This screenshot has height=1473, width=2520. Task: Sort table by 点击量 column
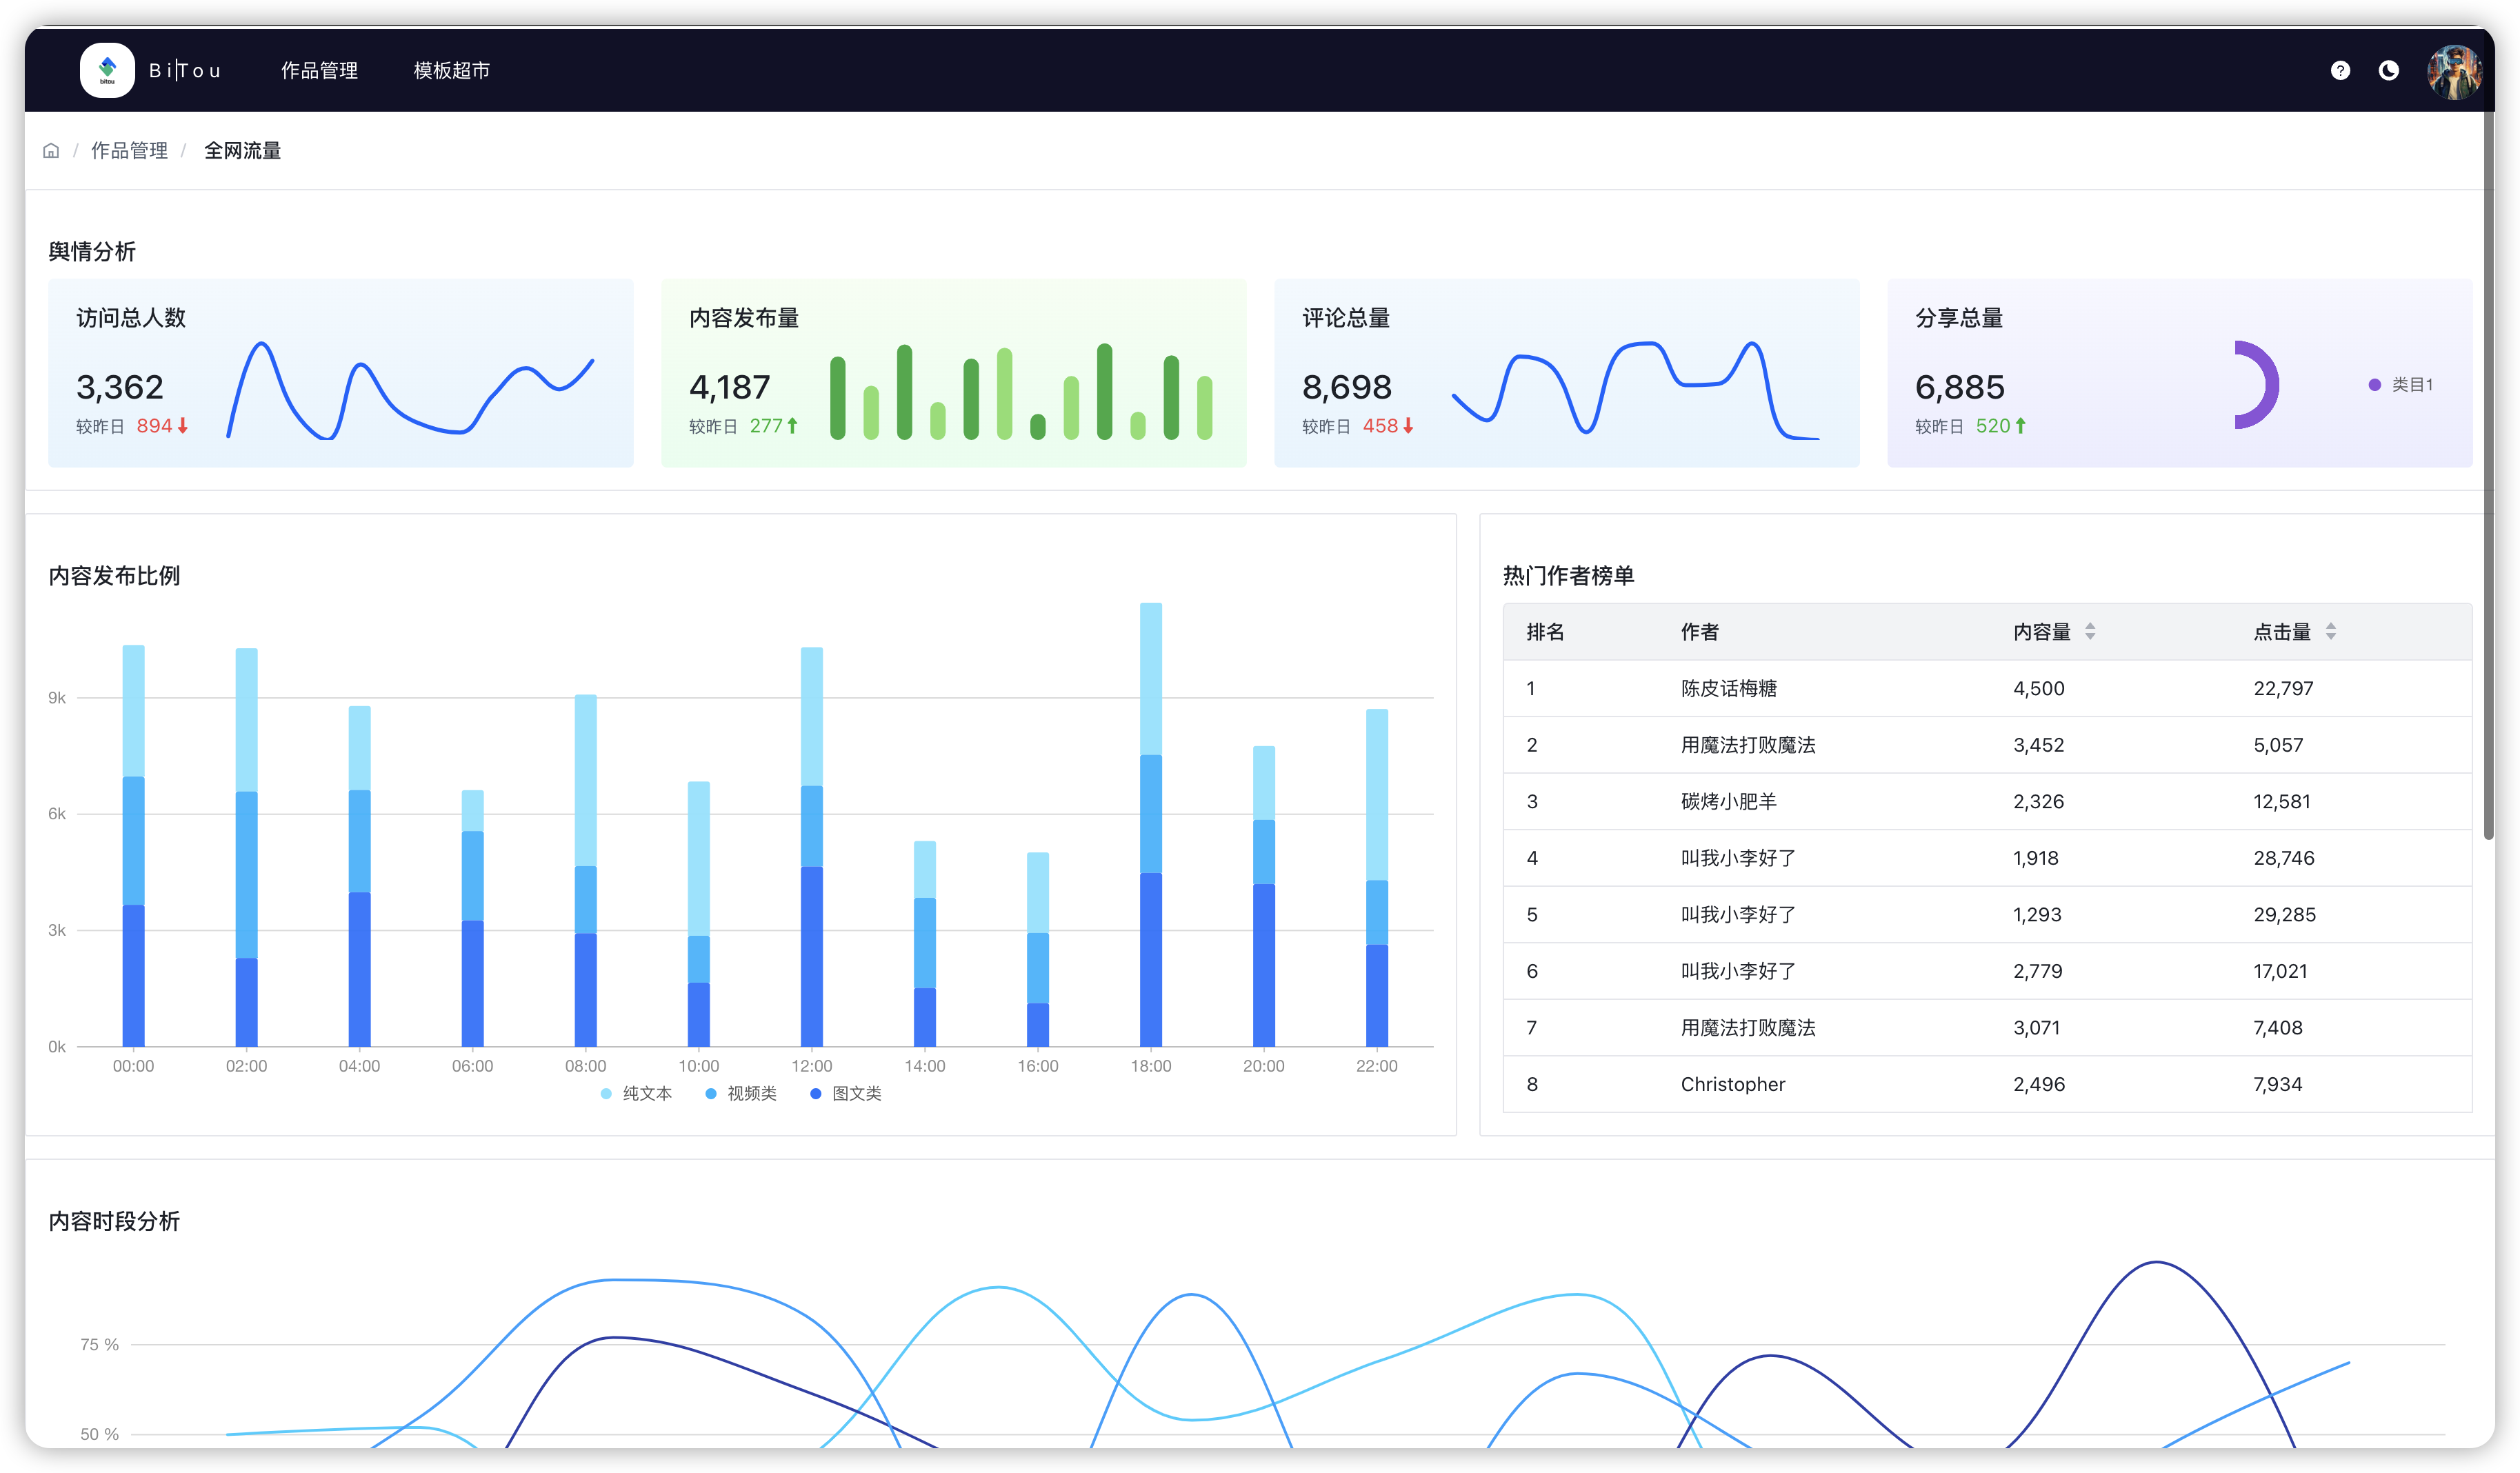[x=2330, y=631]
